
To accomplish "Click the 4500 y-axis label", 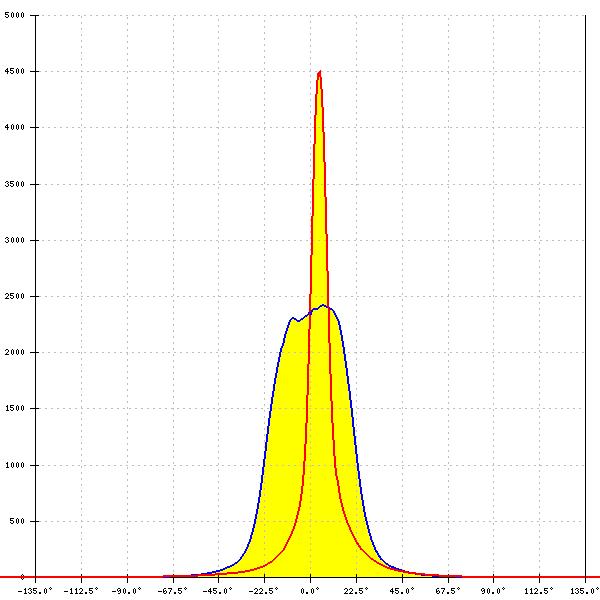I will point(14,72).
